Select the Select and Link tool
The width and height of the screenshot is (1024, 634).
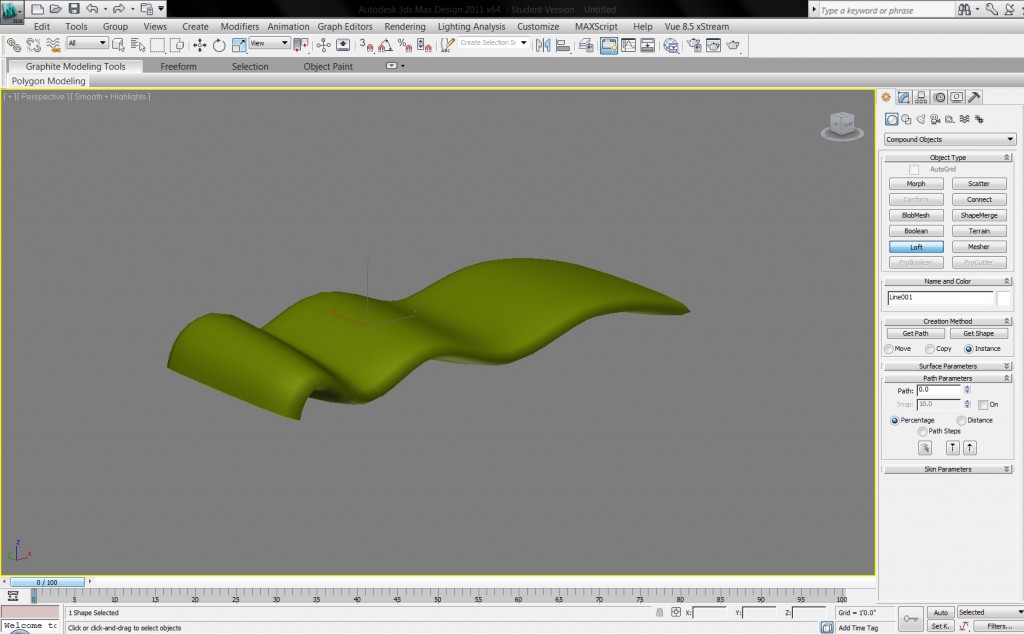[15, 45]
